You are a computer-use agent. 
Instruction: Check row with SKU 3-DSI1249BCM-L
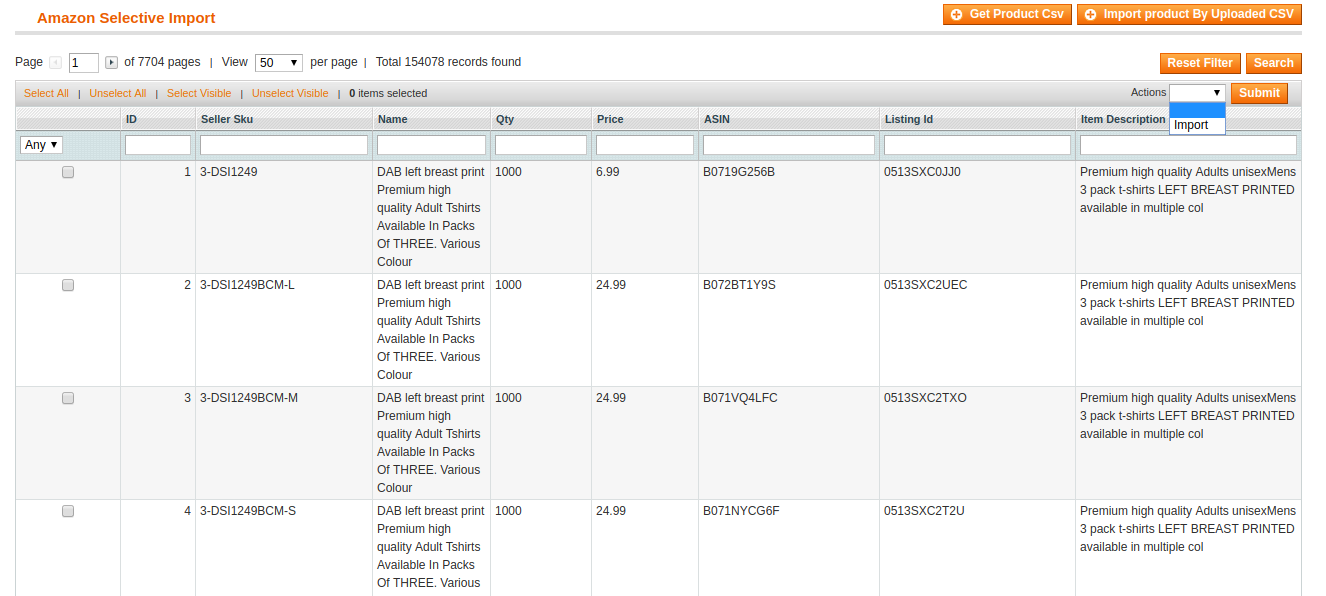click(x=68, y=285)
